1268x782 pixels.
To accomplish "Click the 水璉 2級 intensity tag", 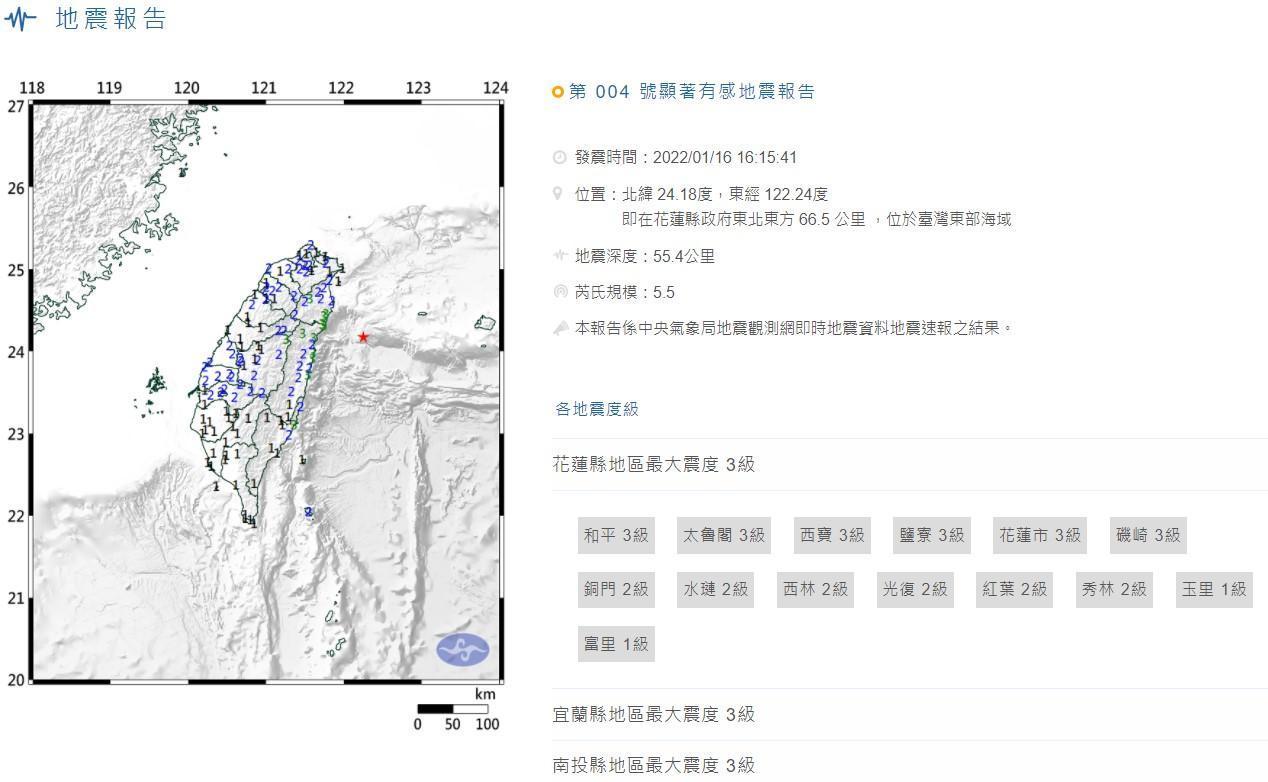I will coord(716,589).
